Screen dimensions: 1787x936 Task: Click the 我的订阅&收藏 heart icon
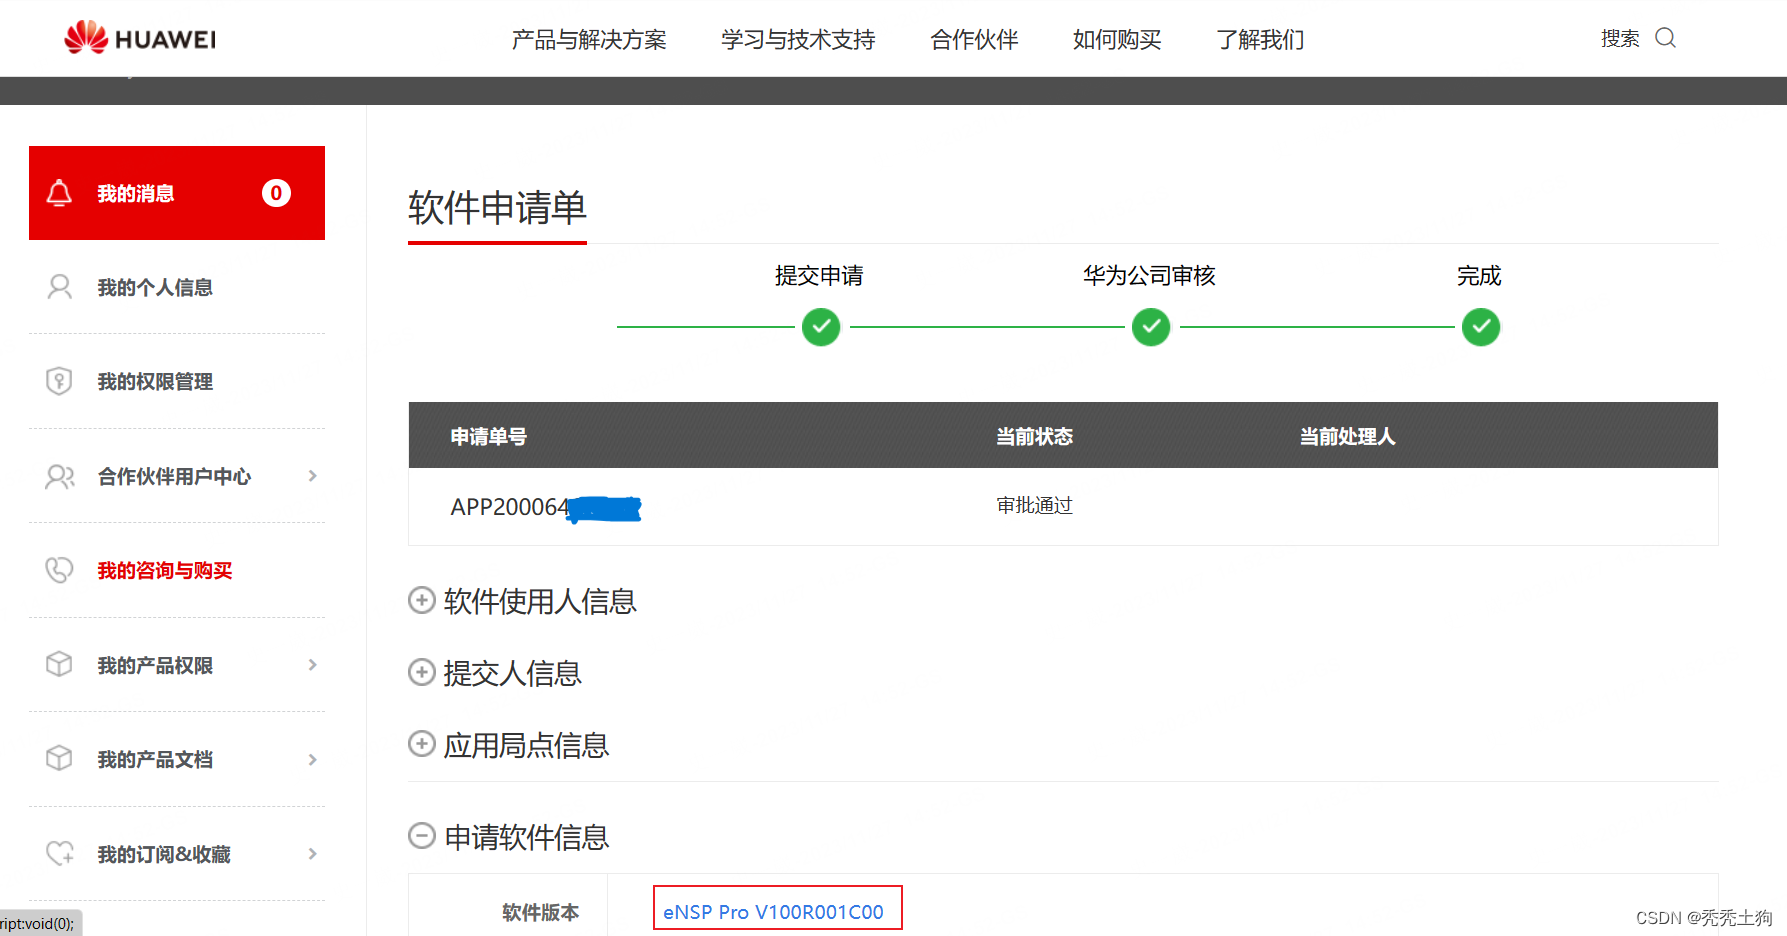tap(60, 853)
